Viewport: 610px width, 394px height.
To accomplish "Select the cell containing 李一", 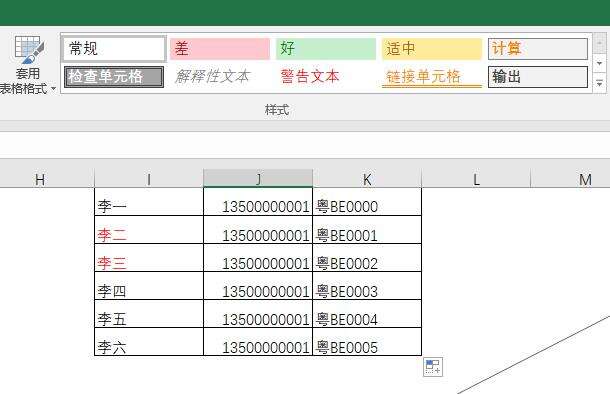I will tap(149, 201).
